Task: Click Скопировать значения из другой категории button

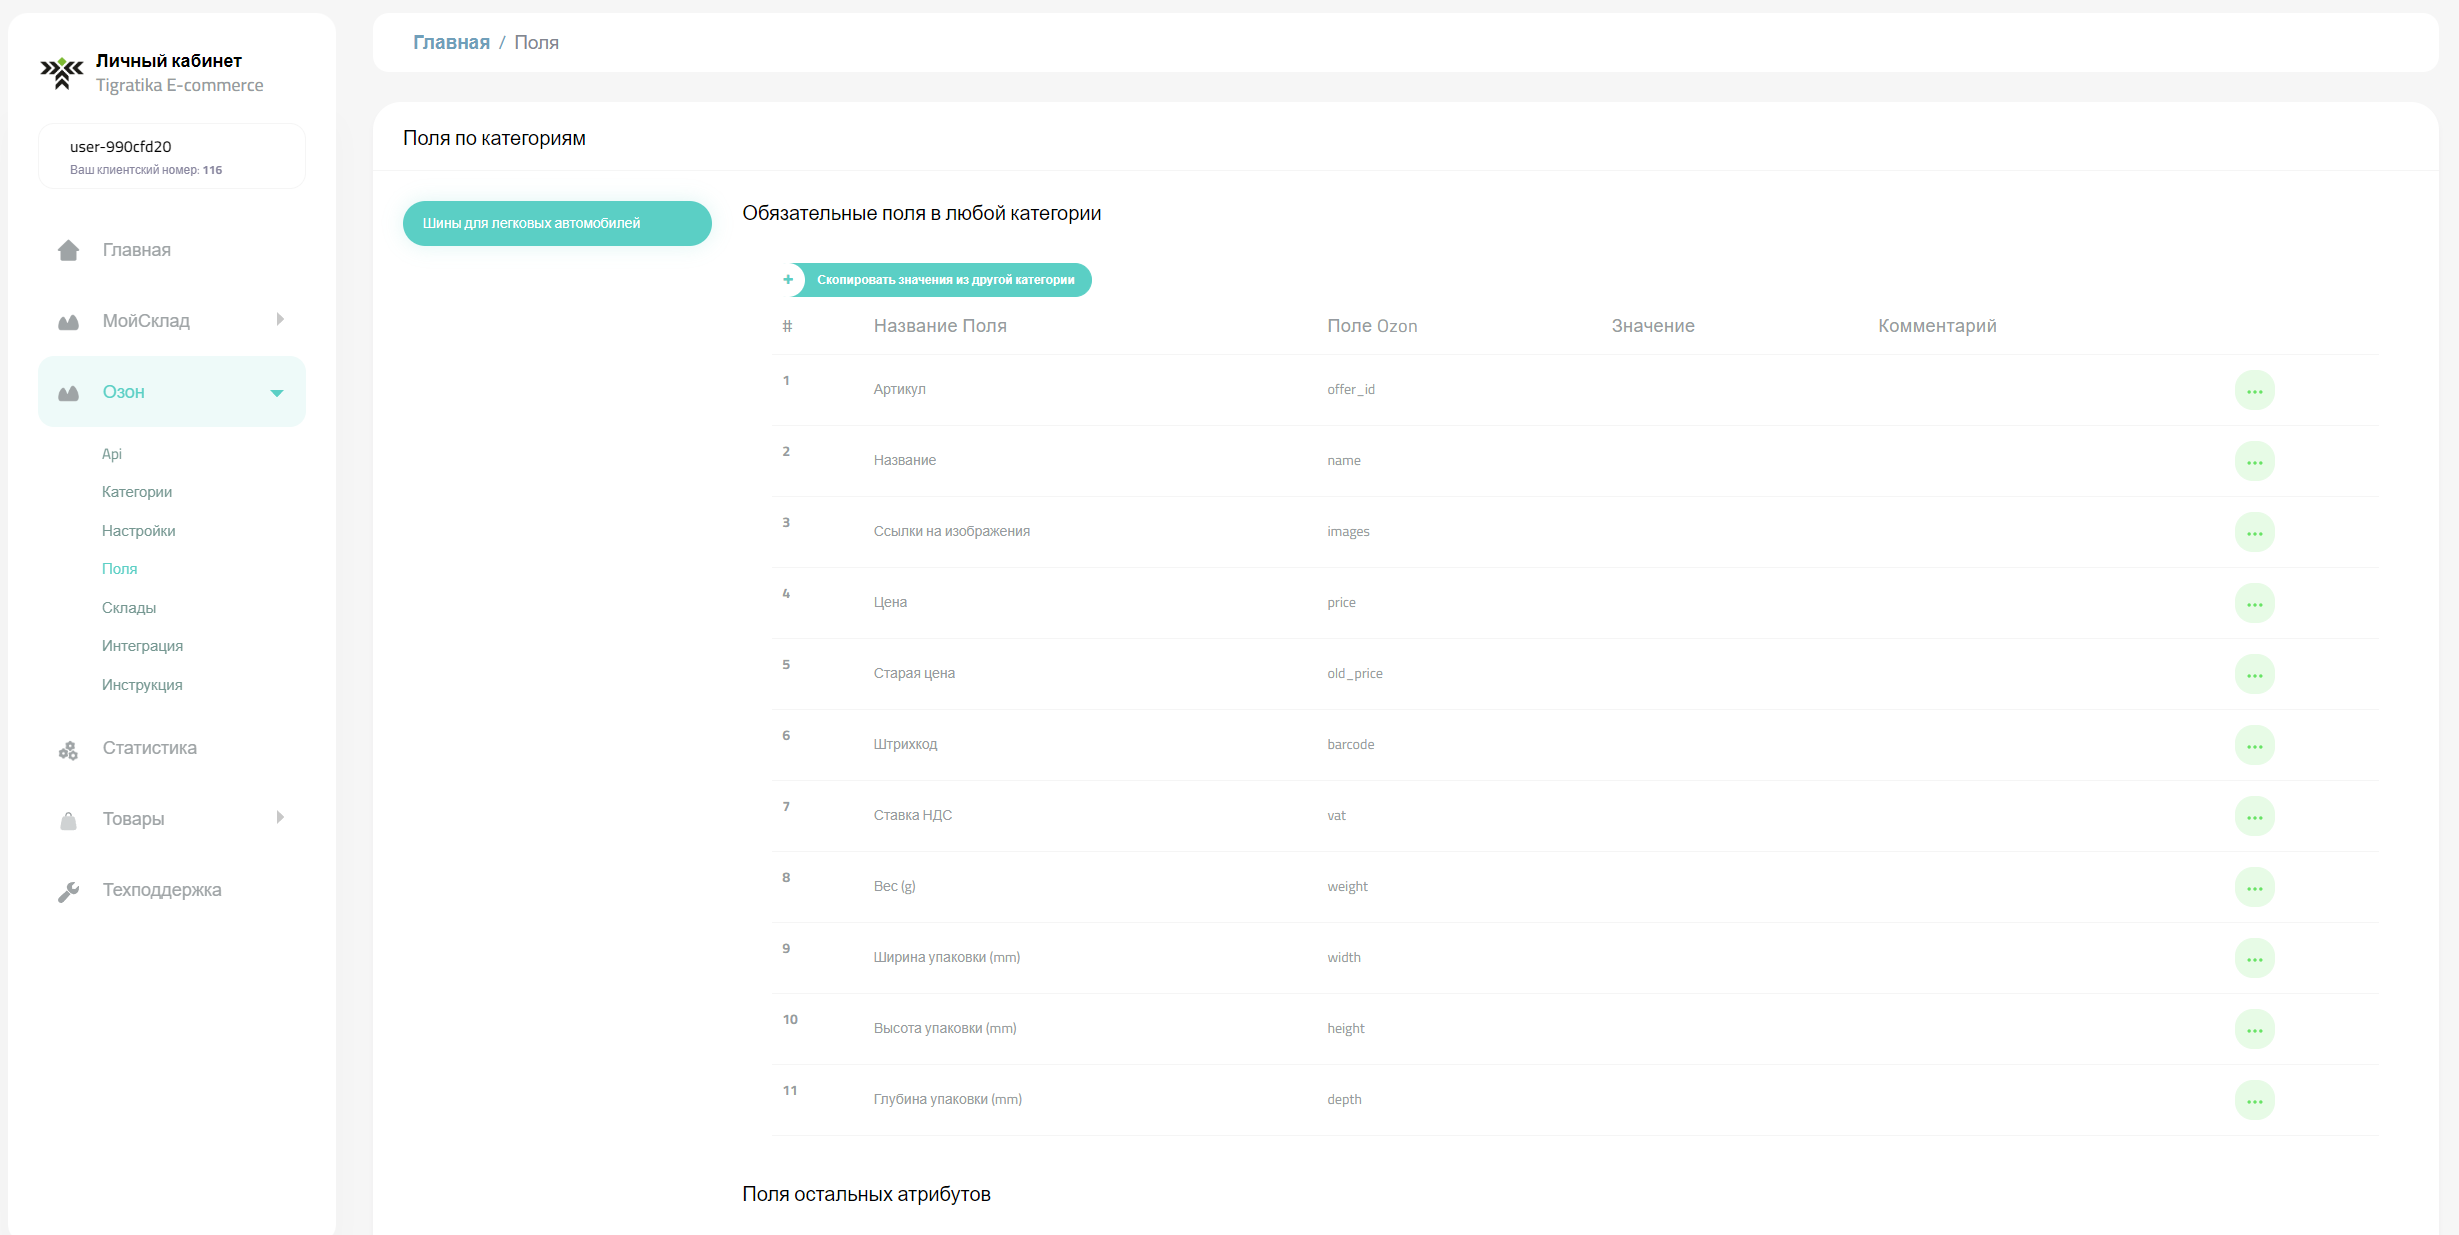Action: coord(935,280)
